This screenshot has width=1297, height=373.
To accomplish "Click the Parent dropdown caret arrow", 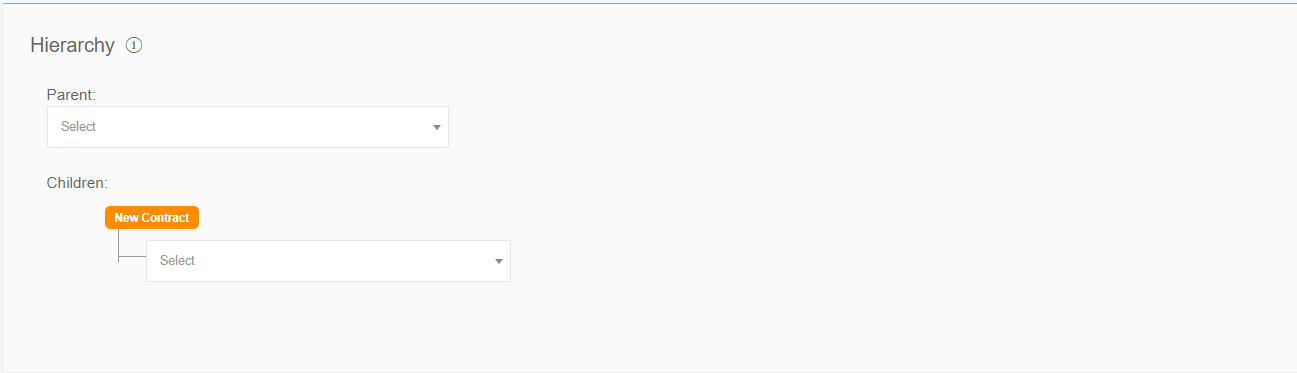I will pos(437,127).
